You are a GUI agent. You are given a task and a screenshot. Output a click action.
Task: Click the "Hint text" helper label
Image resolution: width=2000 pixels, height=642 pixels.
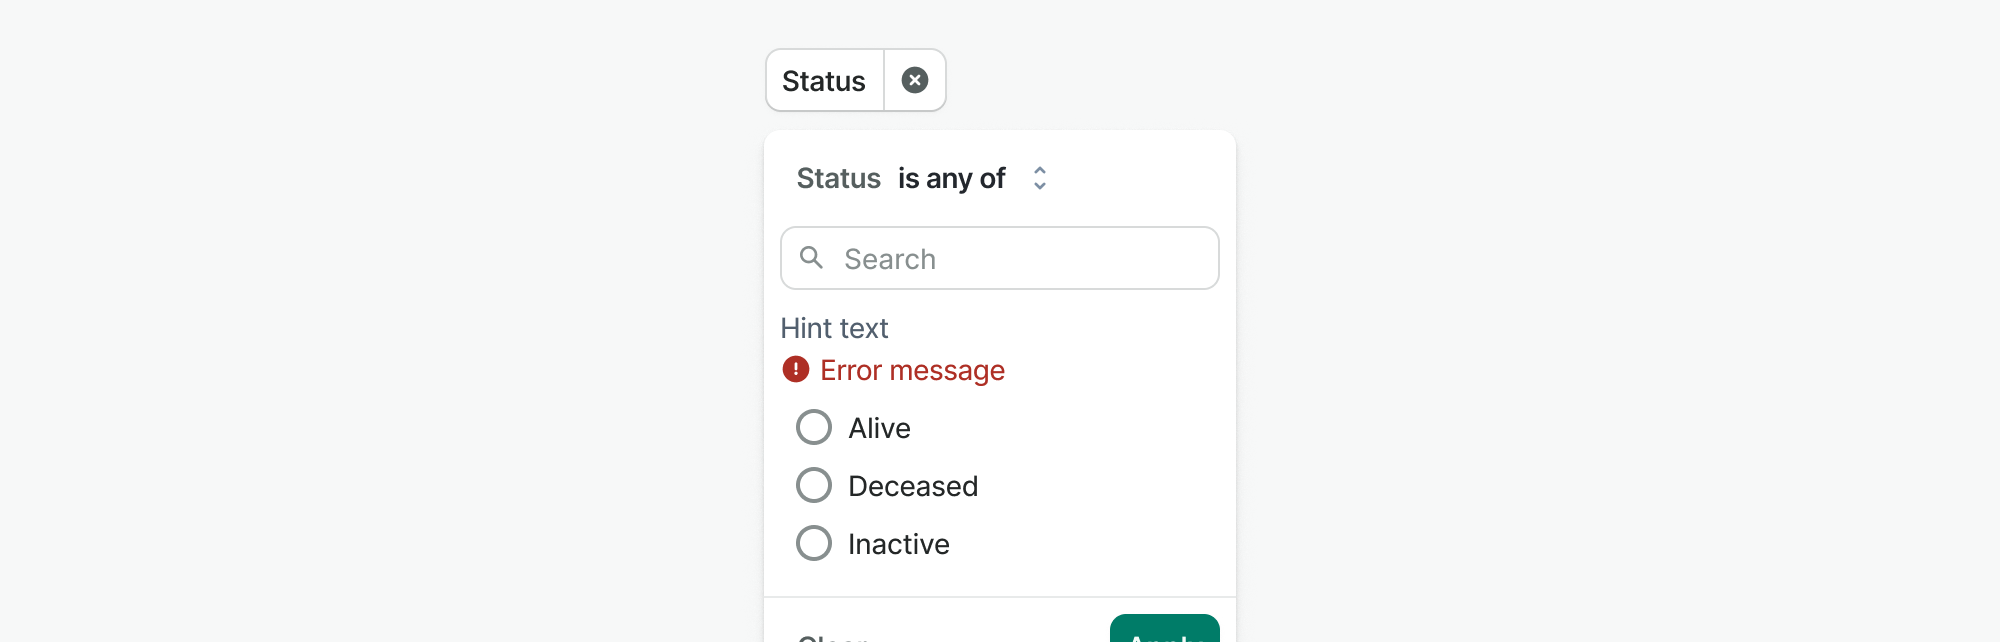[x=834, y=328]
